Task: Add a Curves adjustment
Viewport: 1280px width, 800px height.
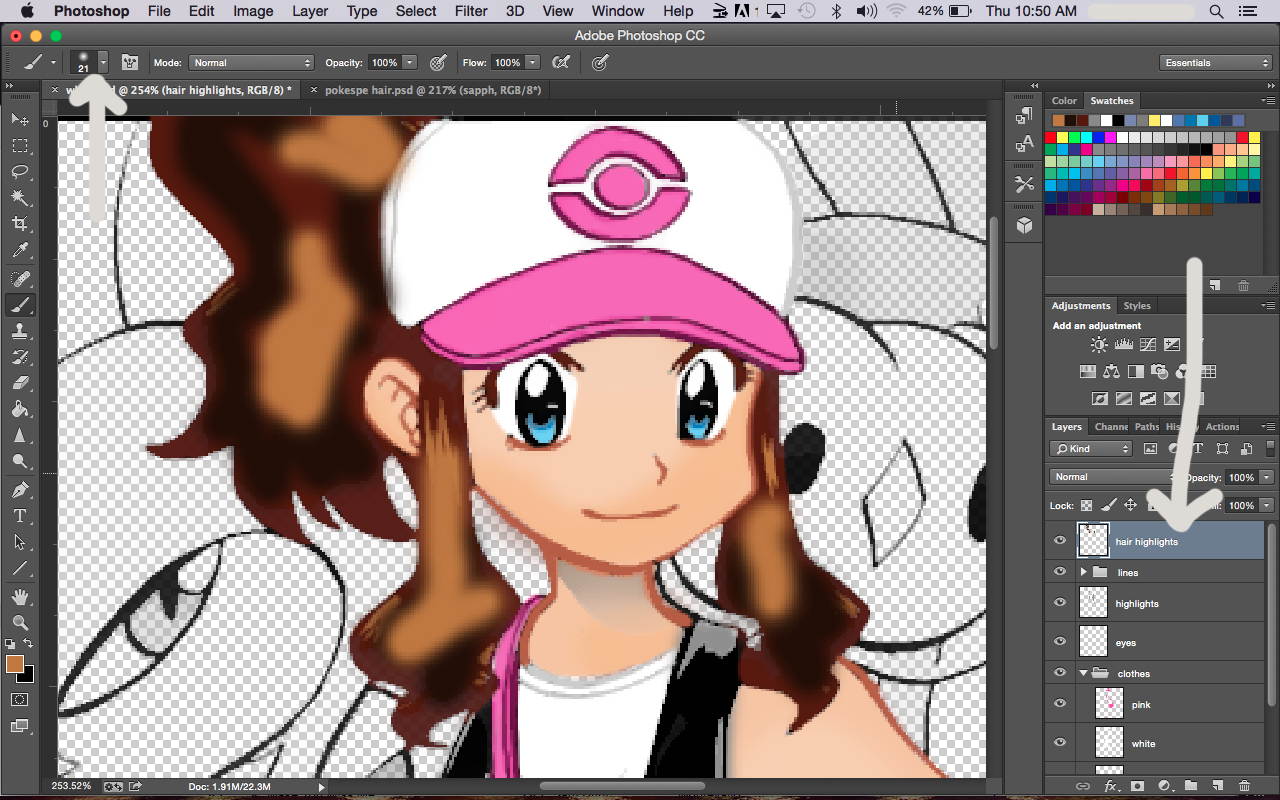Action: click(1147, 345)
